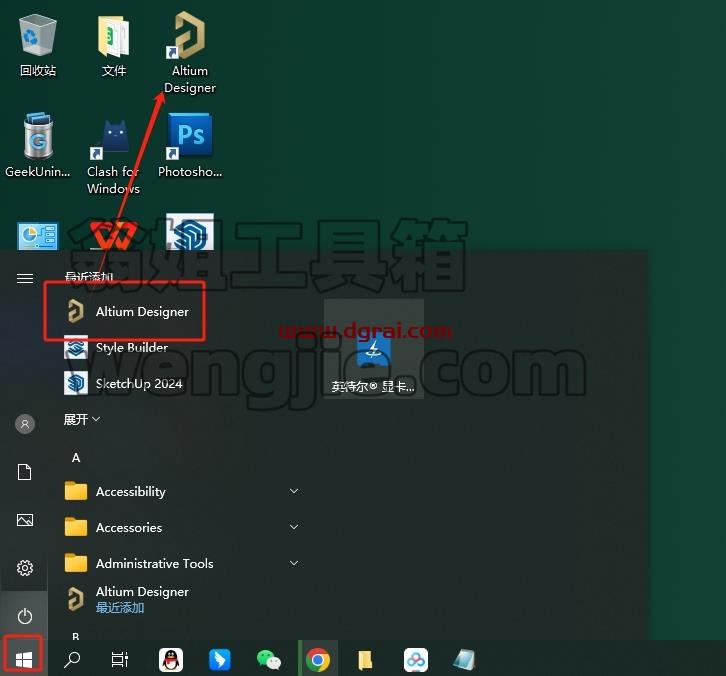726x676 pixels.
Task: Open the blue bird app on taskbar
Action: point(219,660)
